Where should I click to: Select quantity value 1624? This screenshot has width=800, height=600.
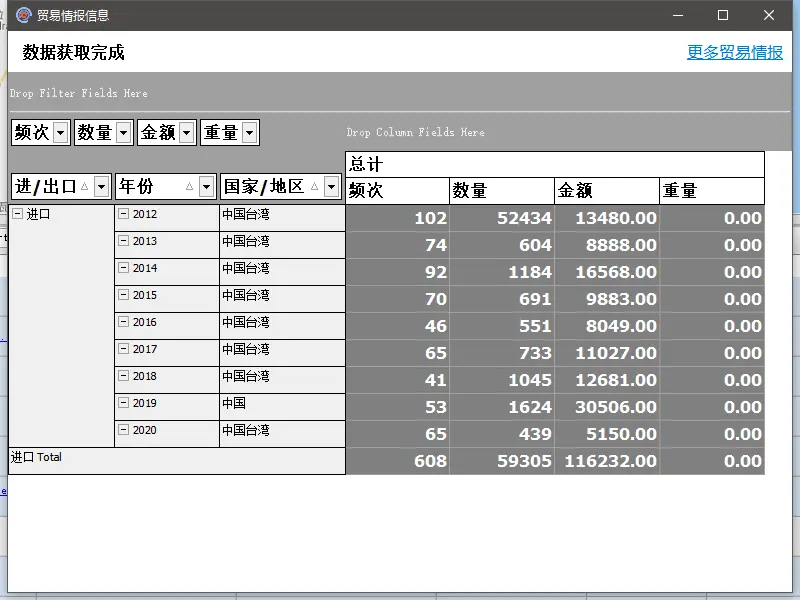[x=502, y=408]
